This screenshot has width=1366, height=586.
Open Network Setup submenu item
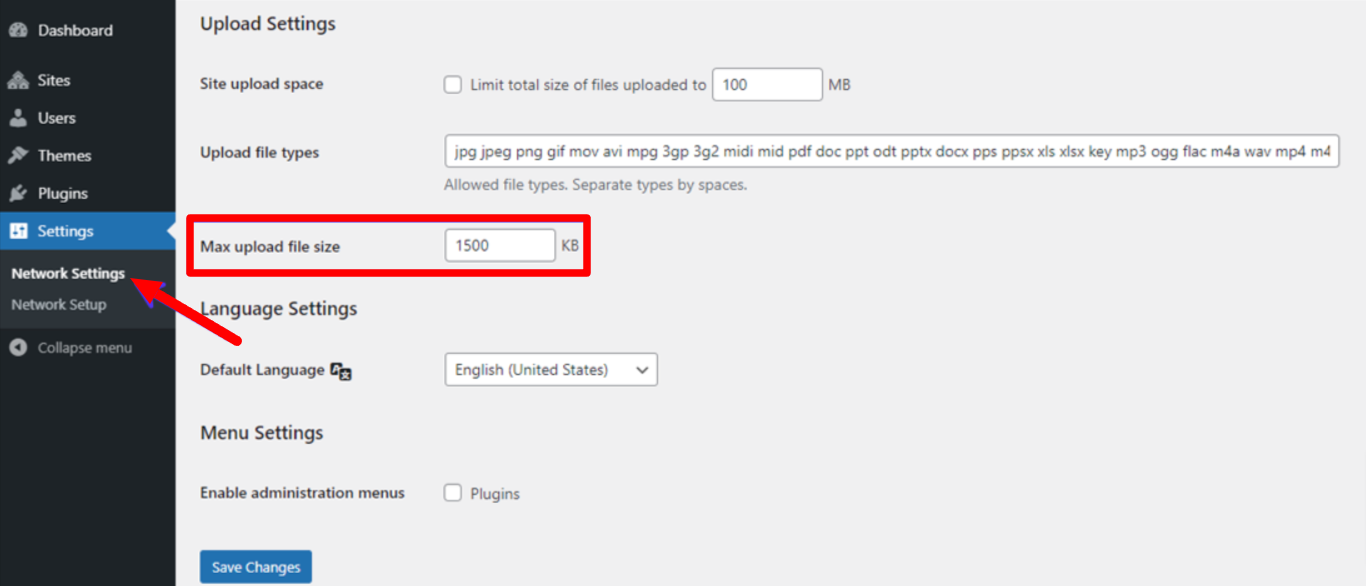pos(58,305)
